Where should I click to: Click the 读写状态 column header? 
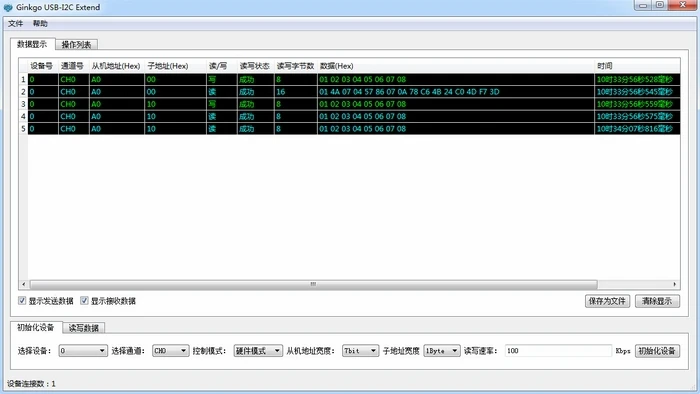pos(254,66)
